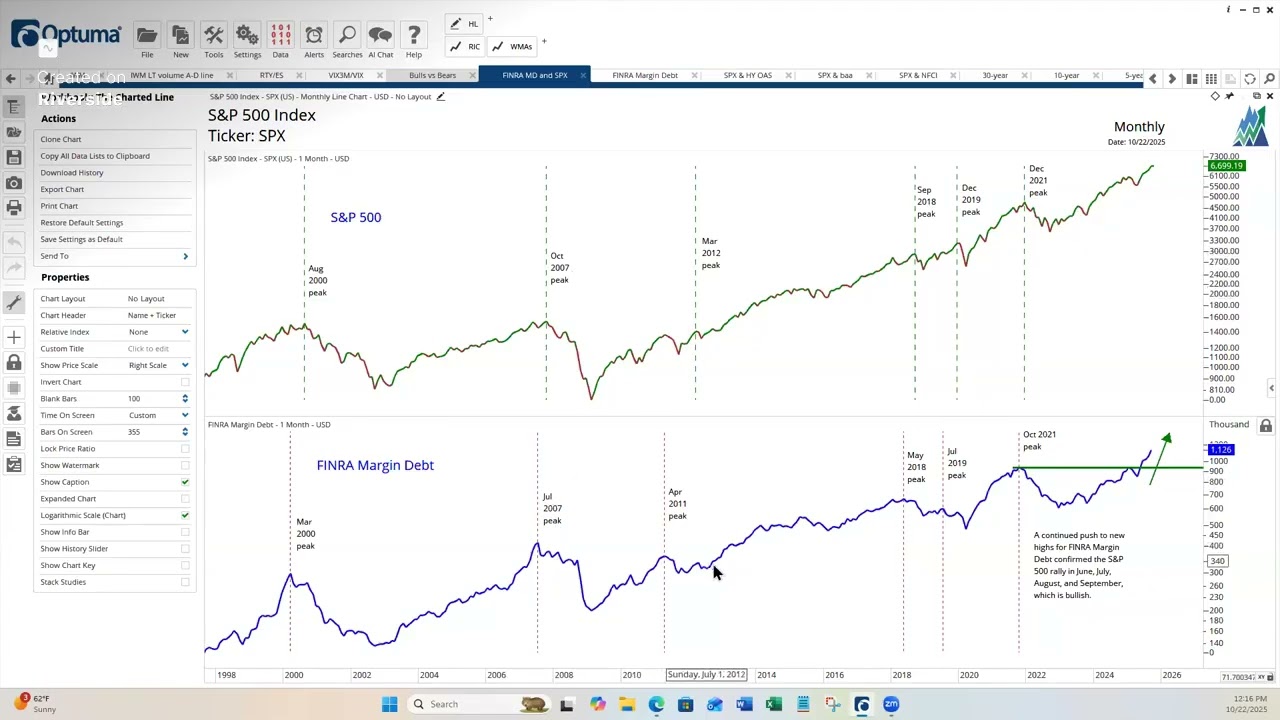Click the lock icon beside margin debt scale

(x=1265, y=426)
